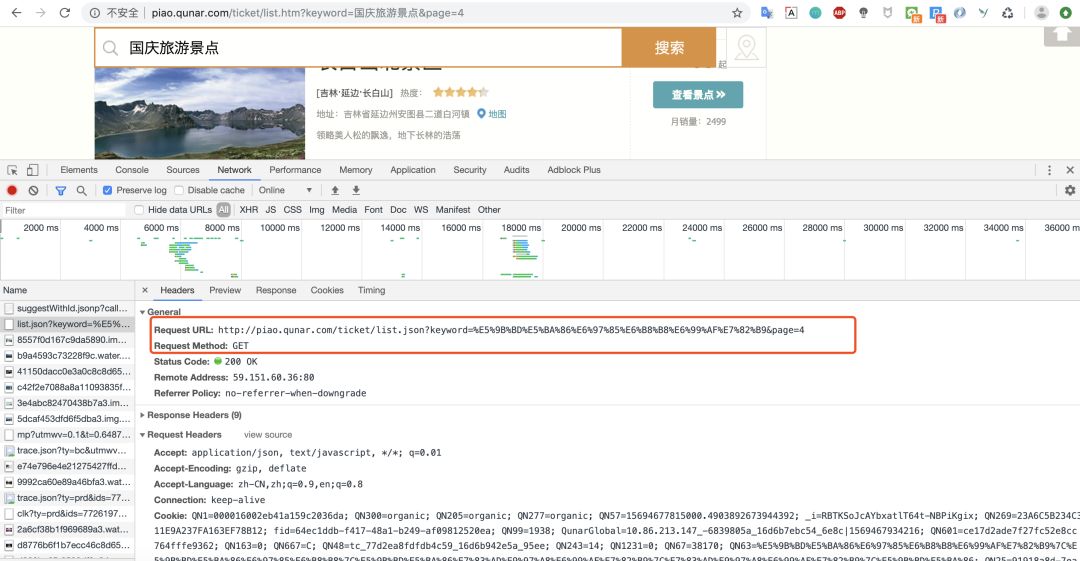The width and height of the screenshot is (1080, 561).
Task: Click the network Filter input field
Action: [63, 210]
